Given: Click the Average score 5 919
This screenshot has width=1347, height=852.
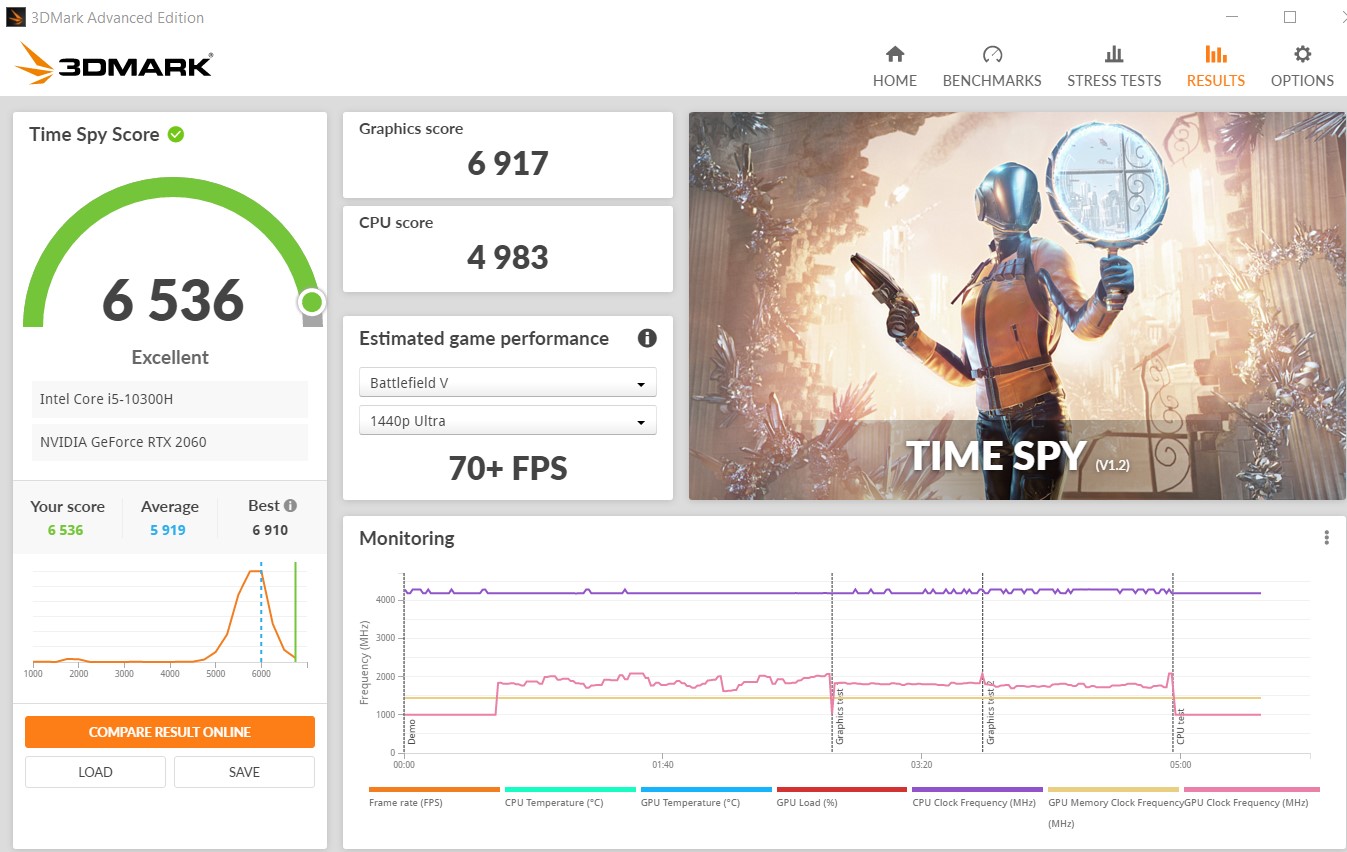Looking at the screenshot, I should tap(168, 530).
